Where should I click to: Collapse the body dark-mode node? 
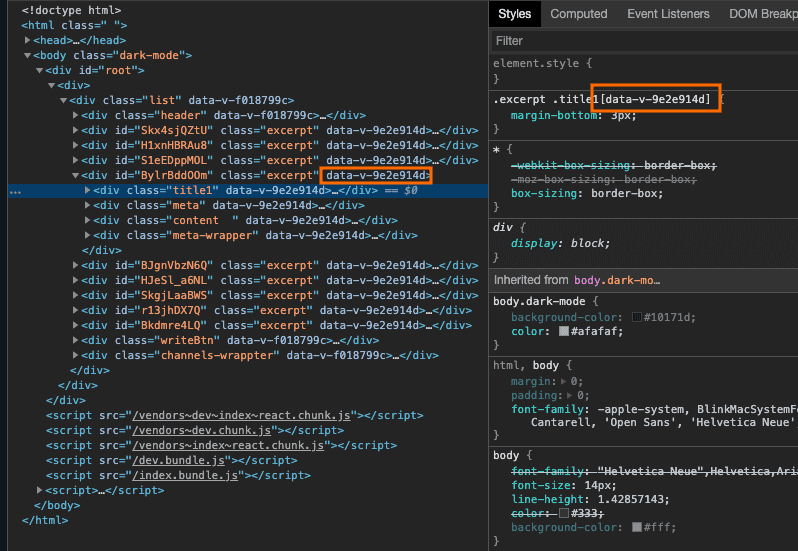(x=27, y=55)
